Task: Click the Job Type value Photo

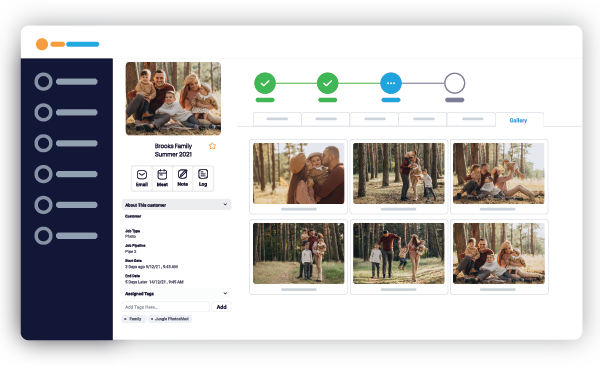Action: click(130, 236)
